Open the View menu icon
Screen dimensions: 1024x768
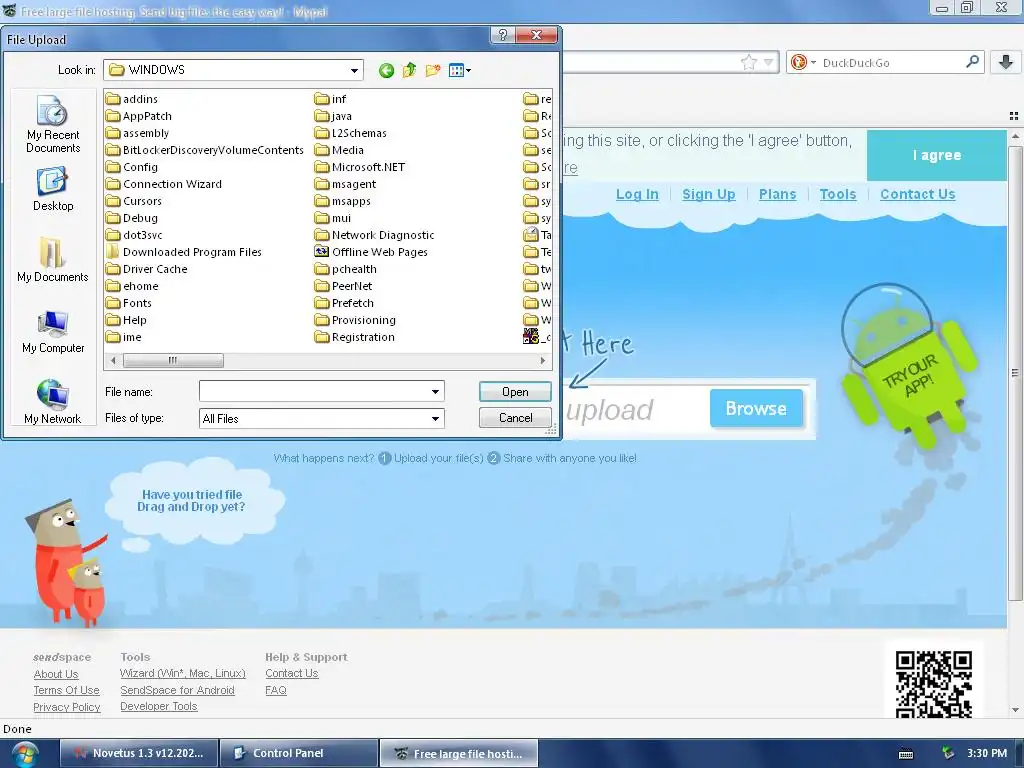click(460, 70)
